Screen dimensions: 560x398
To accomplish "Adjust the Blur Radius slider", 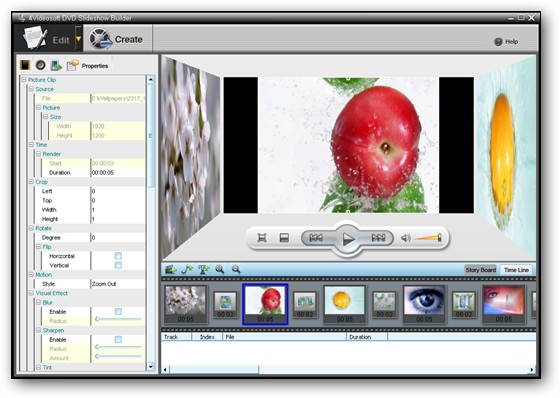I will [118, 319].
